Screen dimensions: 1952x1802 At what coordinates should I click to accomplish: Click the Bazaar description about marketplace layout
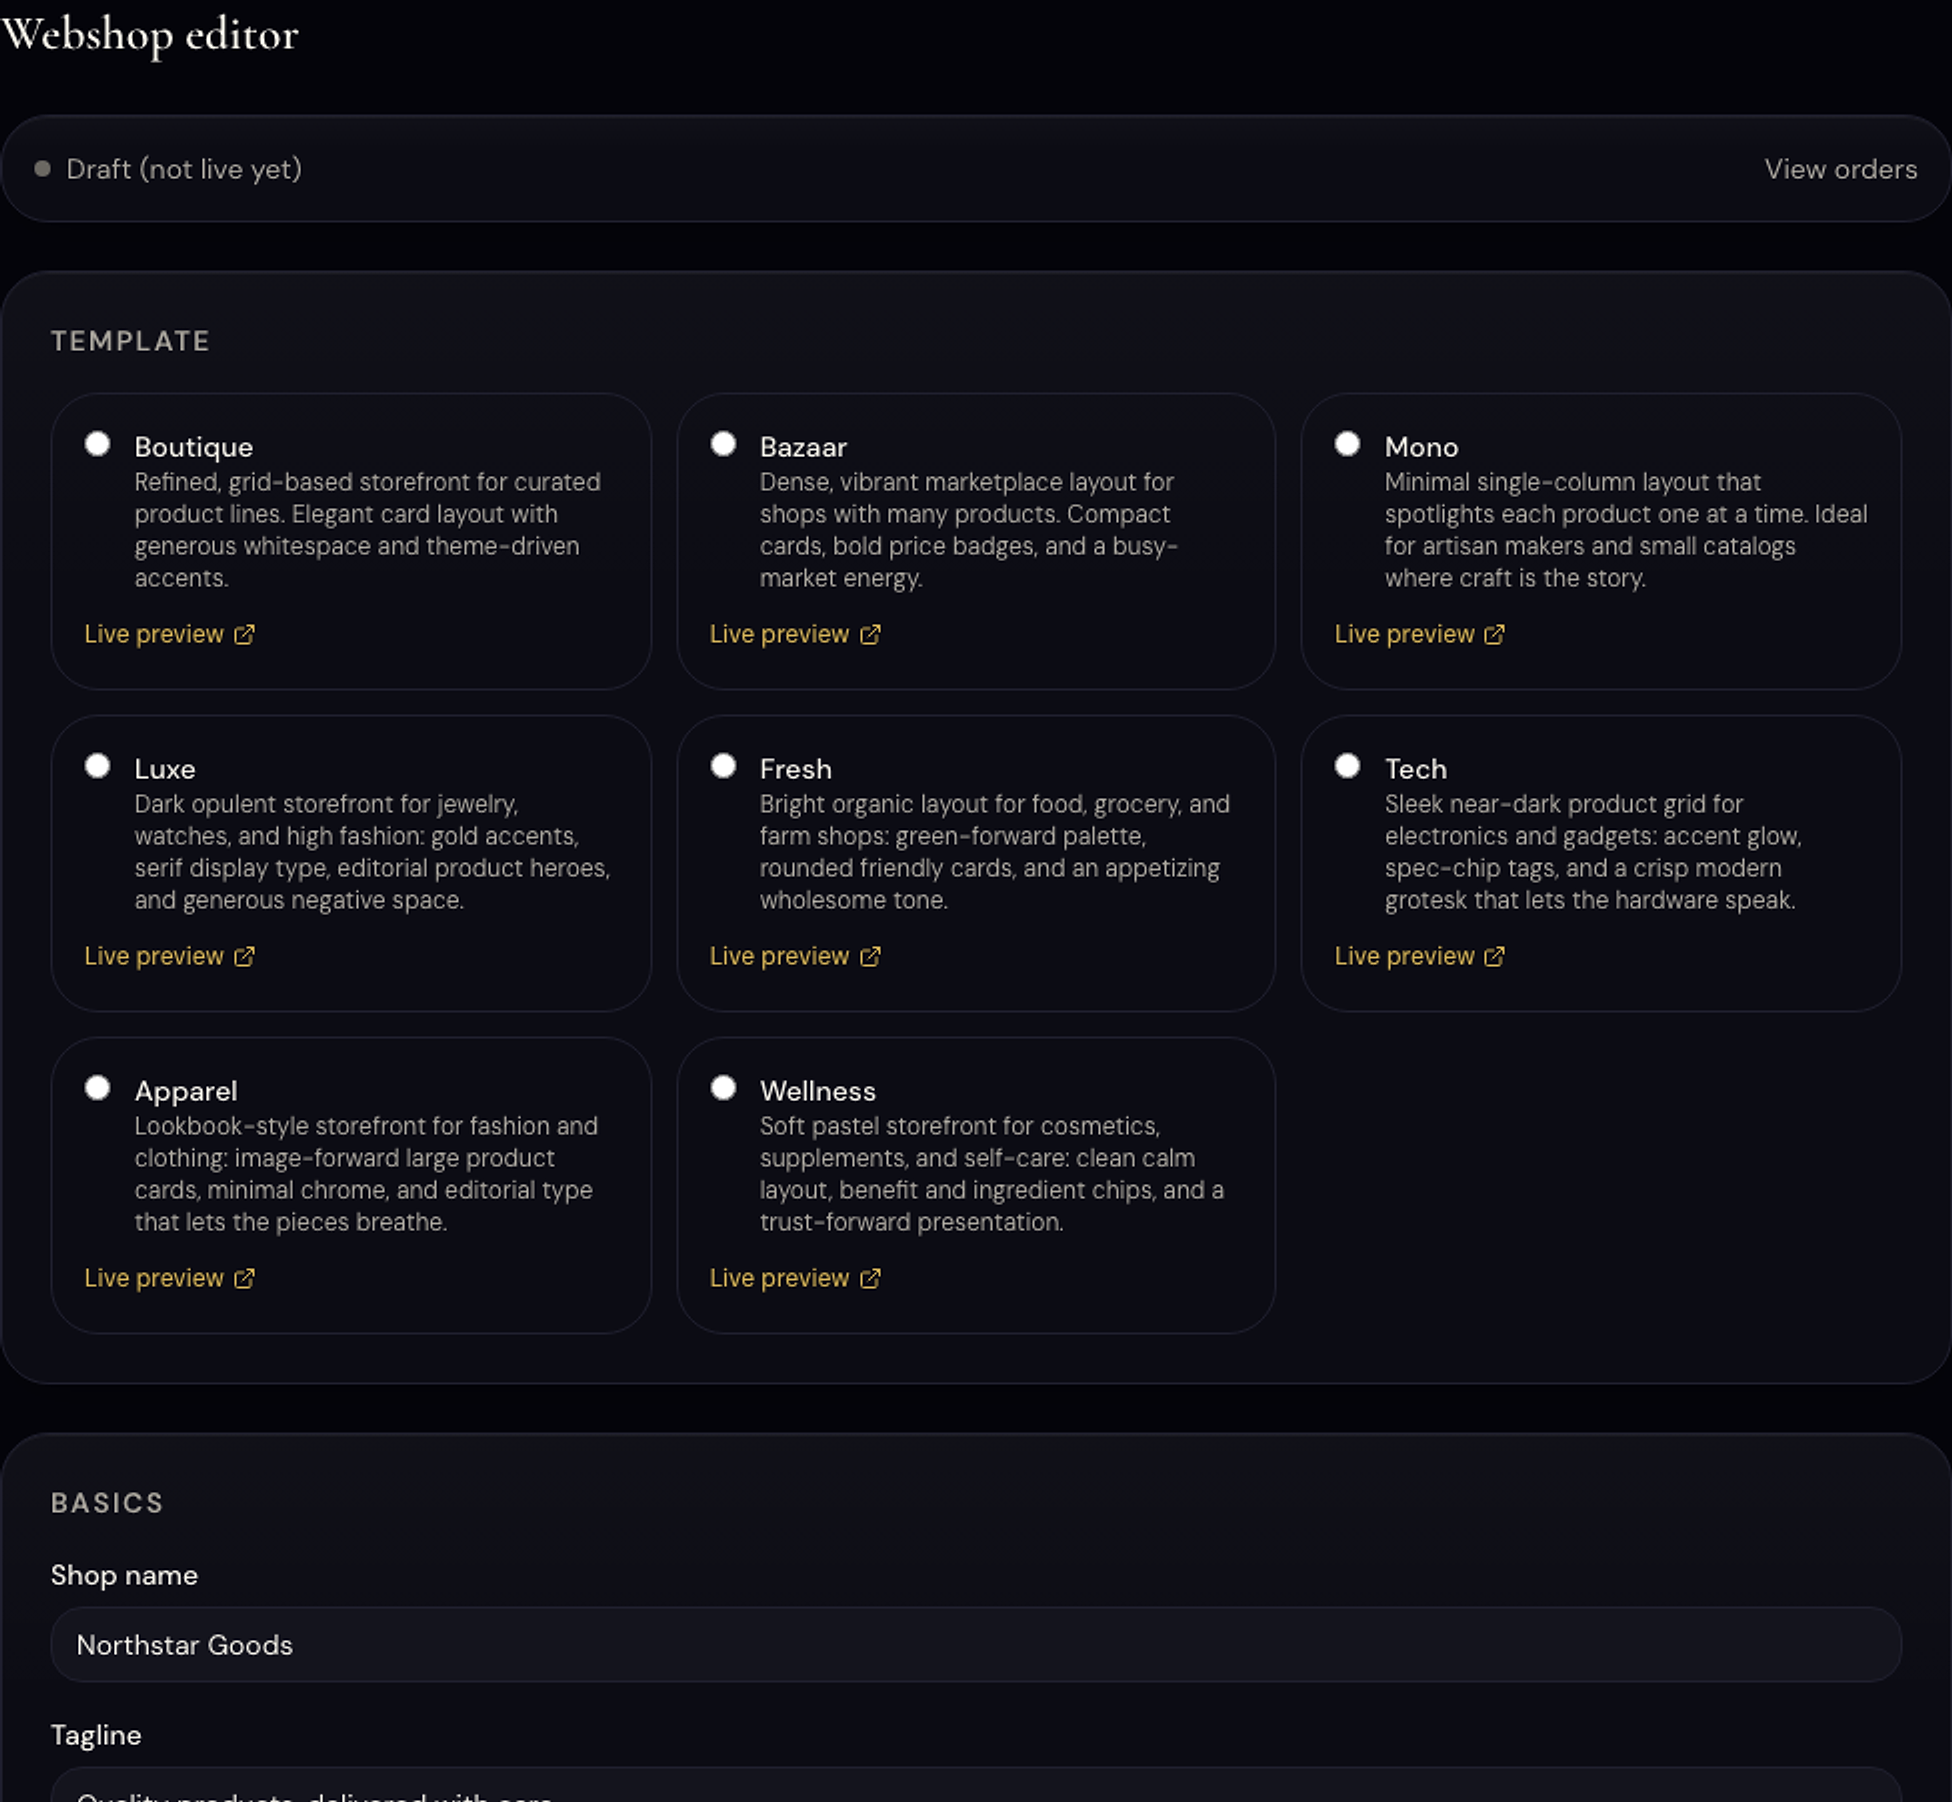pos(969,530)
